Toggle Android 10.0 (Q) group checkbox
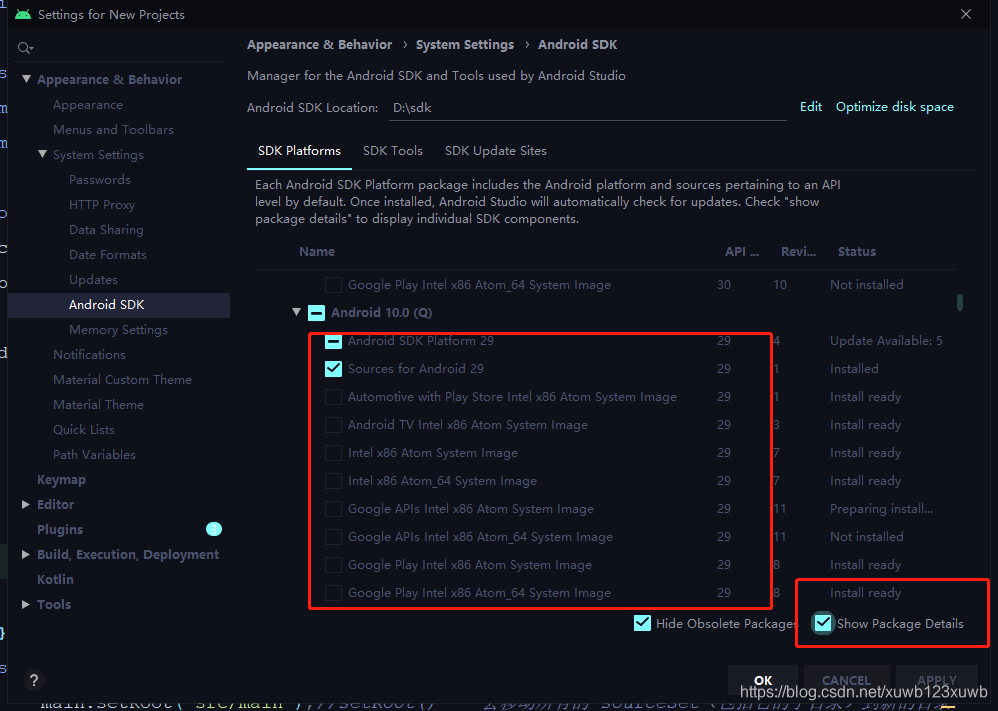998x711 pixels. click(316, 313)
